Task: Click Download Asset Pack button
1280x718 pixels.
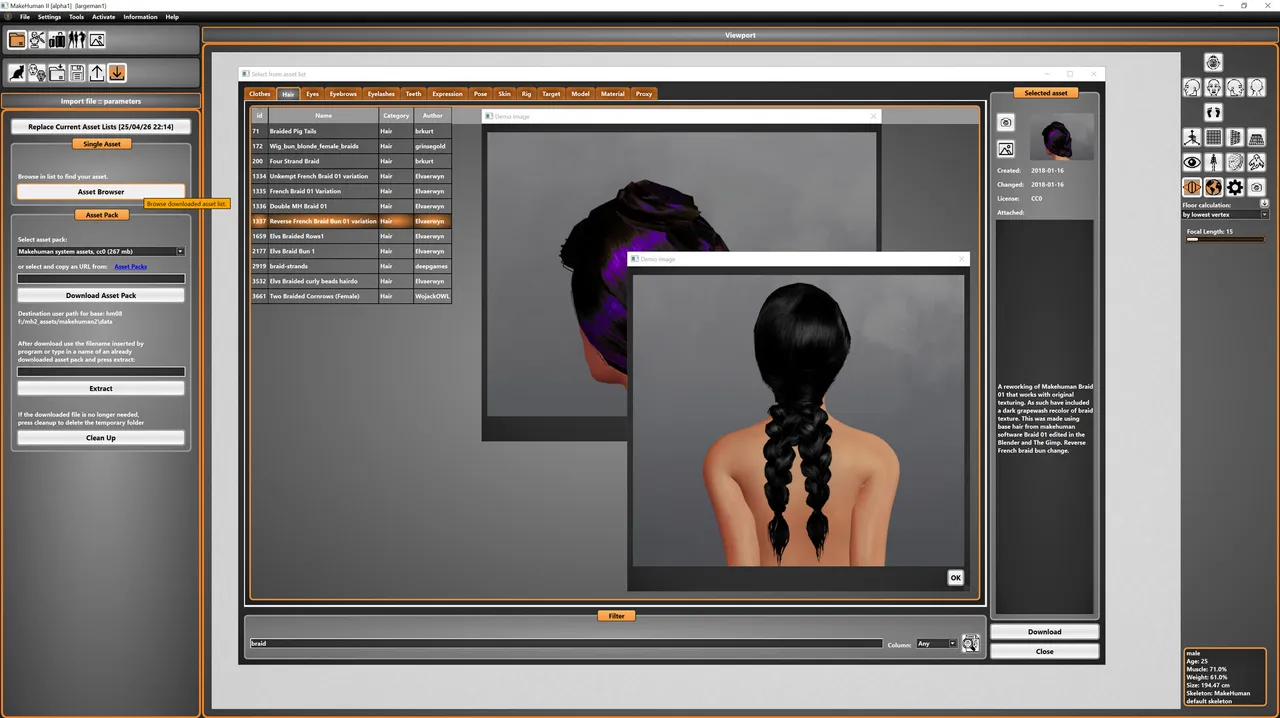Action: 101,295
